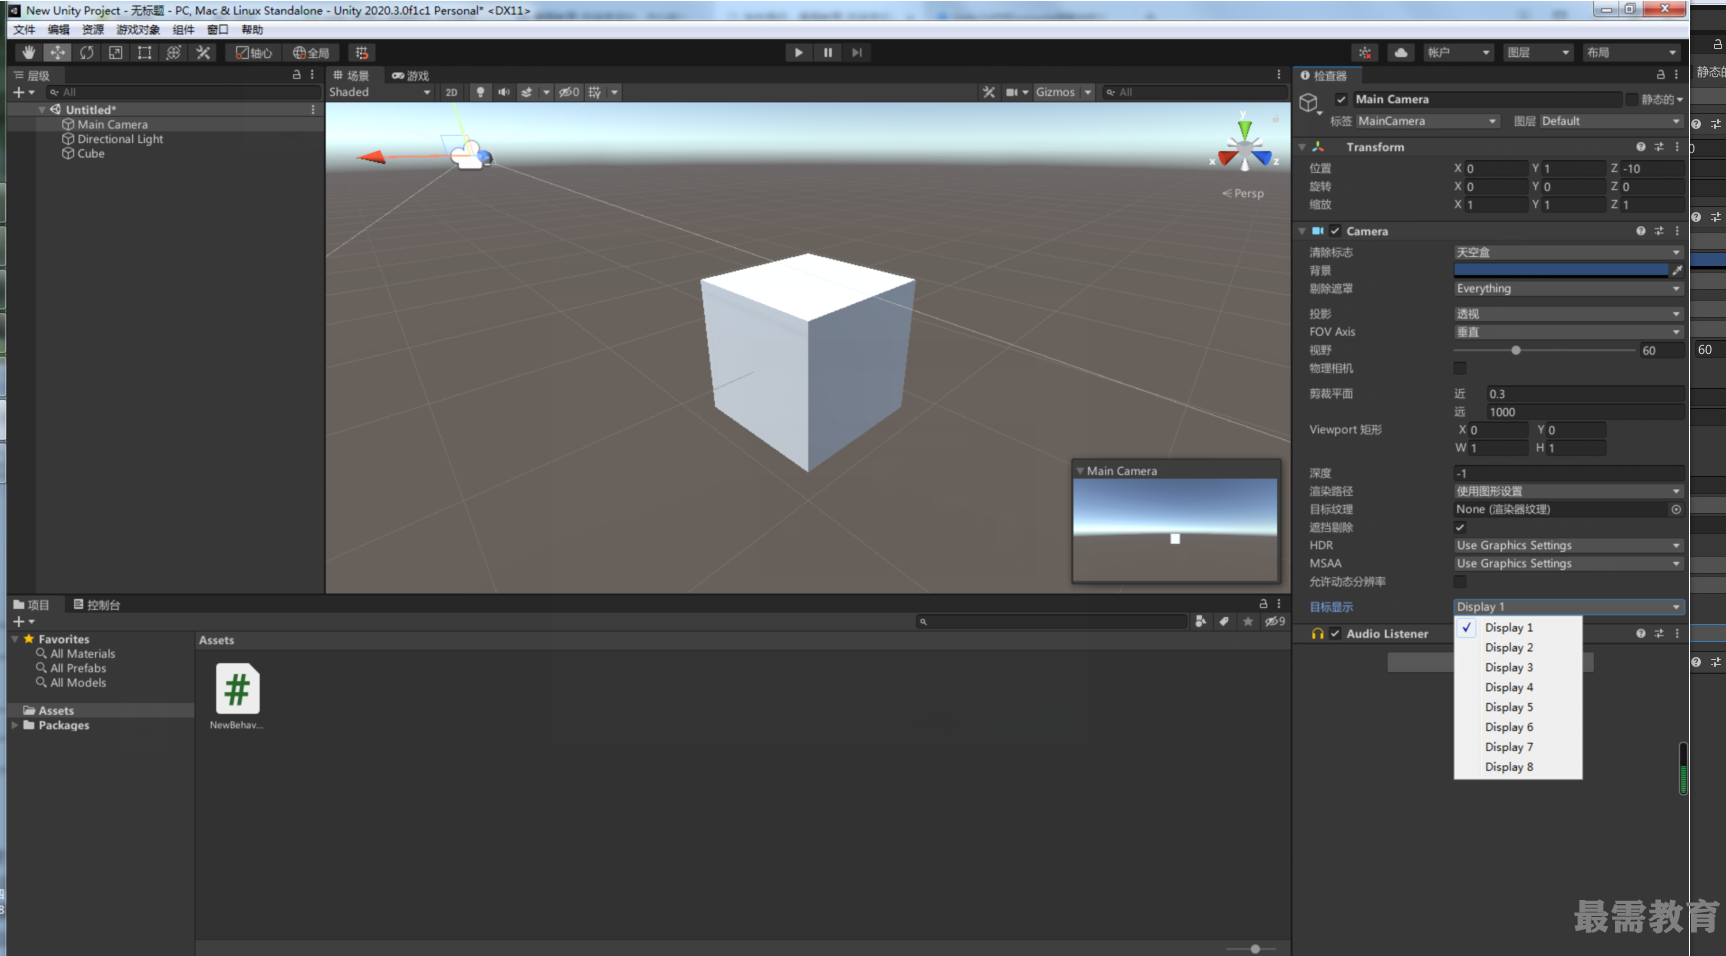Select the Rotate tool
This screenshot has width=1726, height=956.
click(x=87, y=52)
